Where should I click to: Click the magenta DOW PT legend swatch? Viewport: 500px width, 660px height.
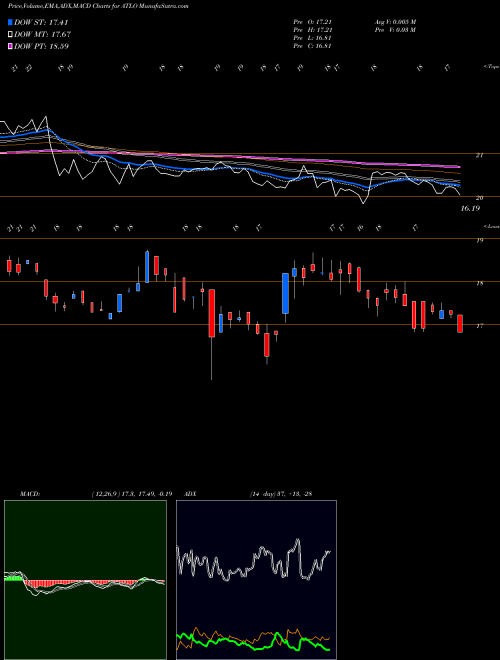tap(10, 46)
